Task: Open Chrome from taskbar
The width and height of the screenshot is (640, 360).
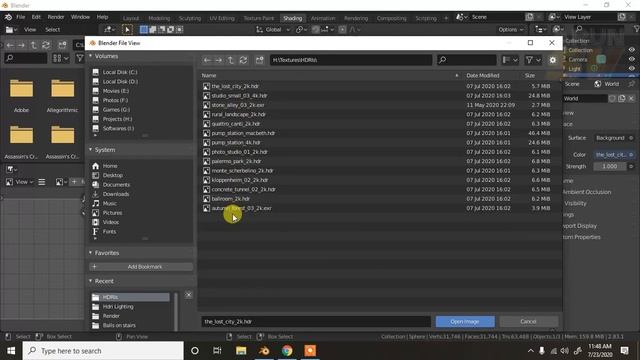Action: (x=287, y=351)
